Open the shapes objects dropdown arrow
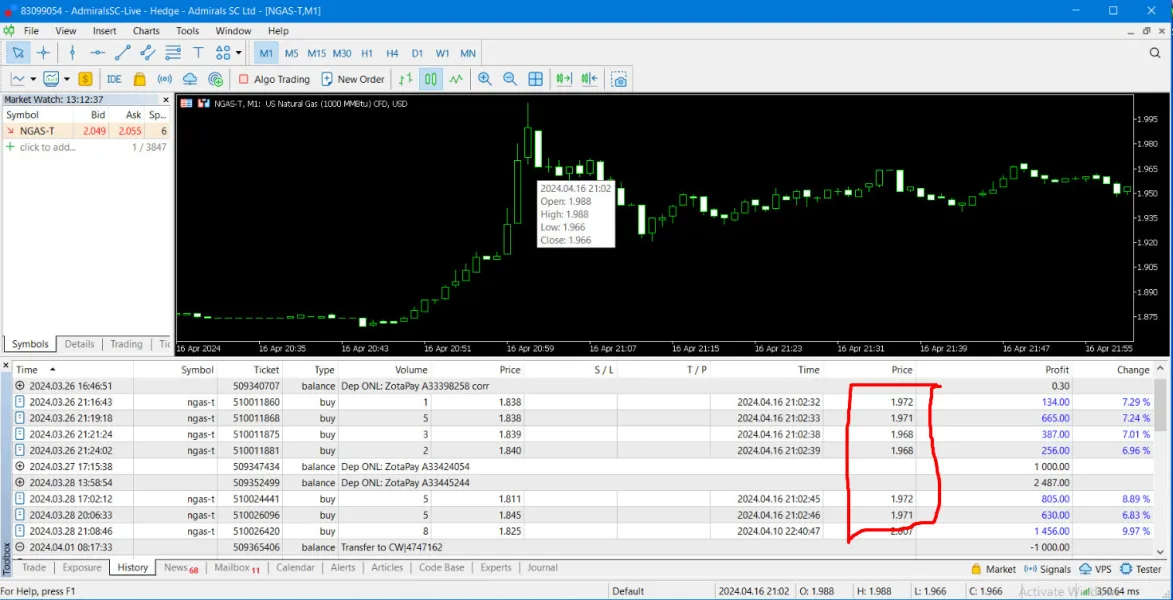 (x=239, y=53)
